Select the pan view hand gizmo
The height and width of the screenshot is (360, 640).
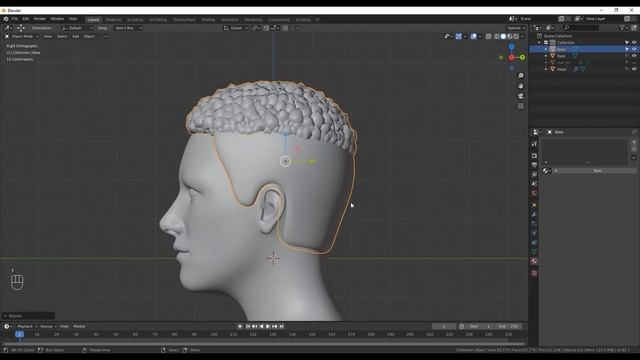[520, 86]
